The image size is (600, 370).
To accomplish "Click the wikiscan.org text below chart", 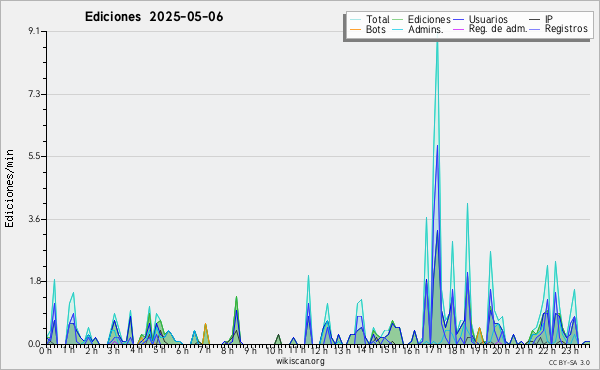I will point(300,361).
